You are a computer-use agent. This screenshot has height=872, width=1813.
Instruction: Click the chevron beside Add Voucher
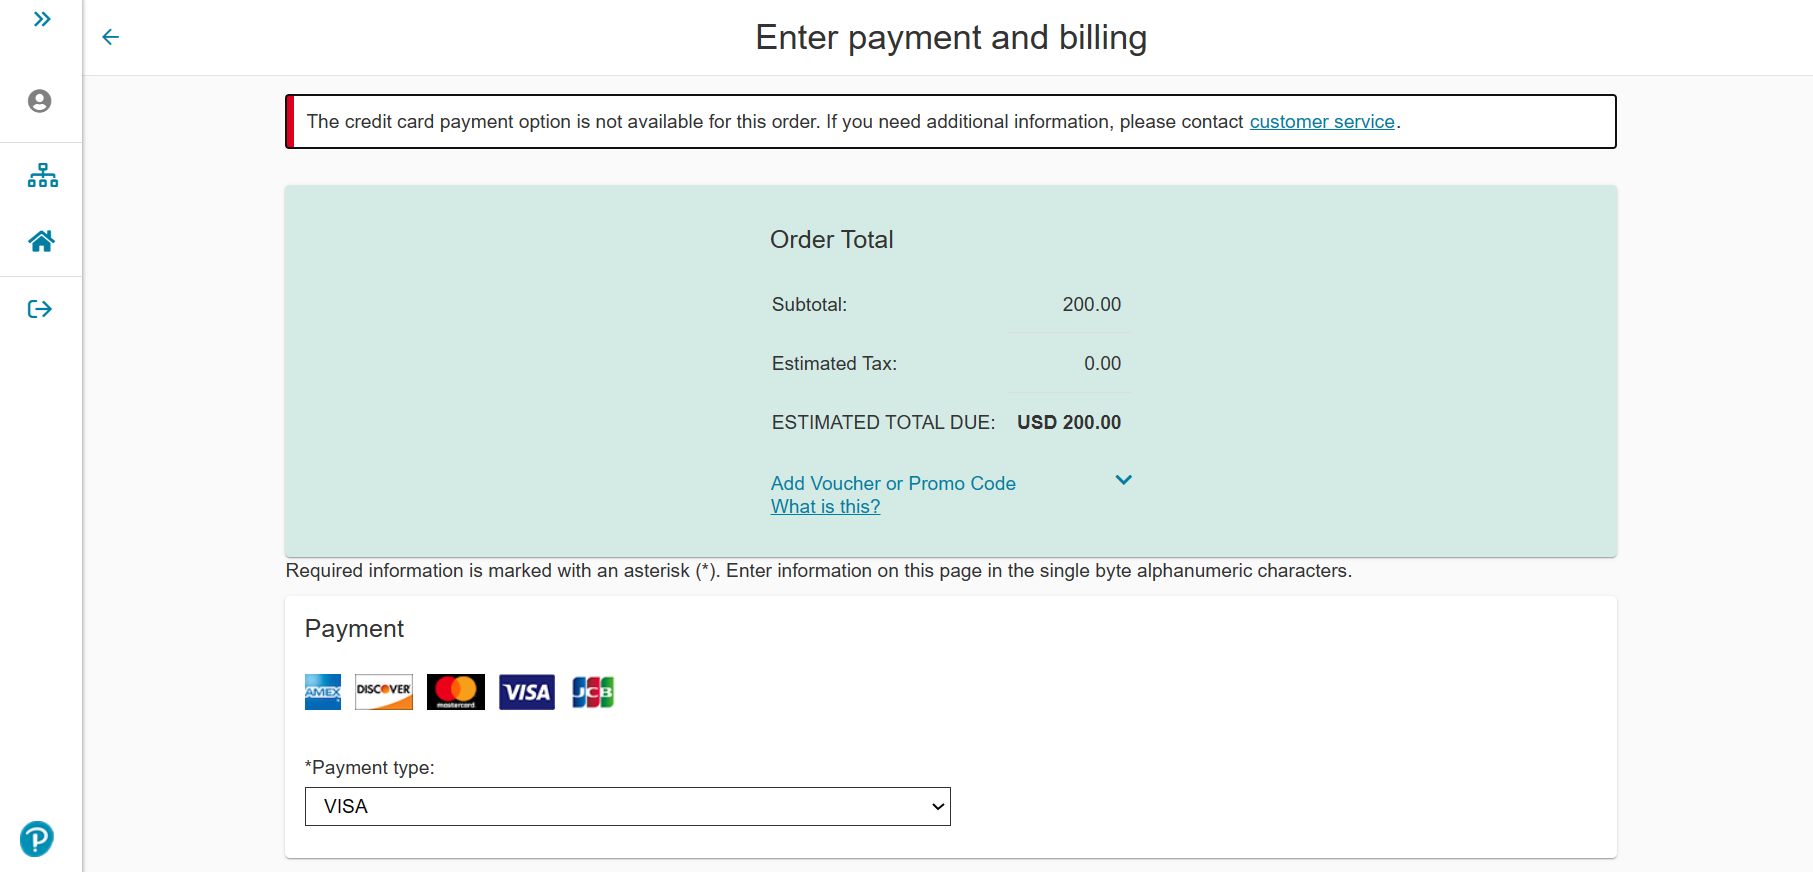coord(1123,480)
